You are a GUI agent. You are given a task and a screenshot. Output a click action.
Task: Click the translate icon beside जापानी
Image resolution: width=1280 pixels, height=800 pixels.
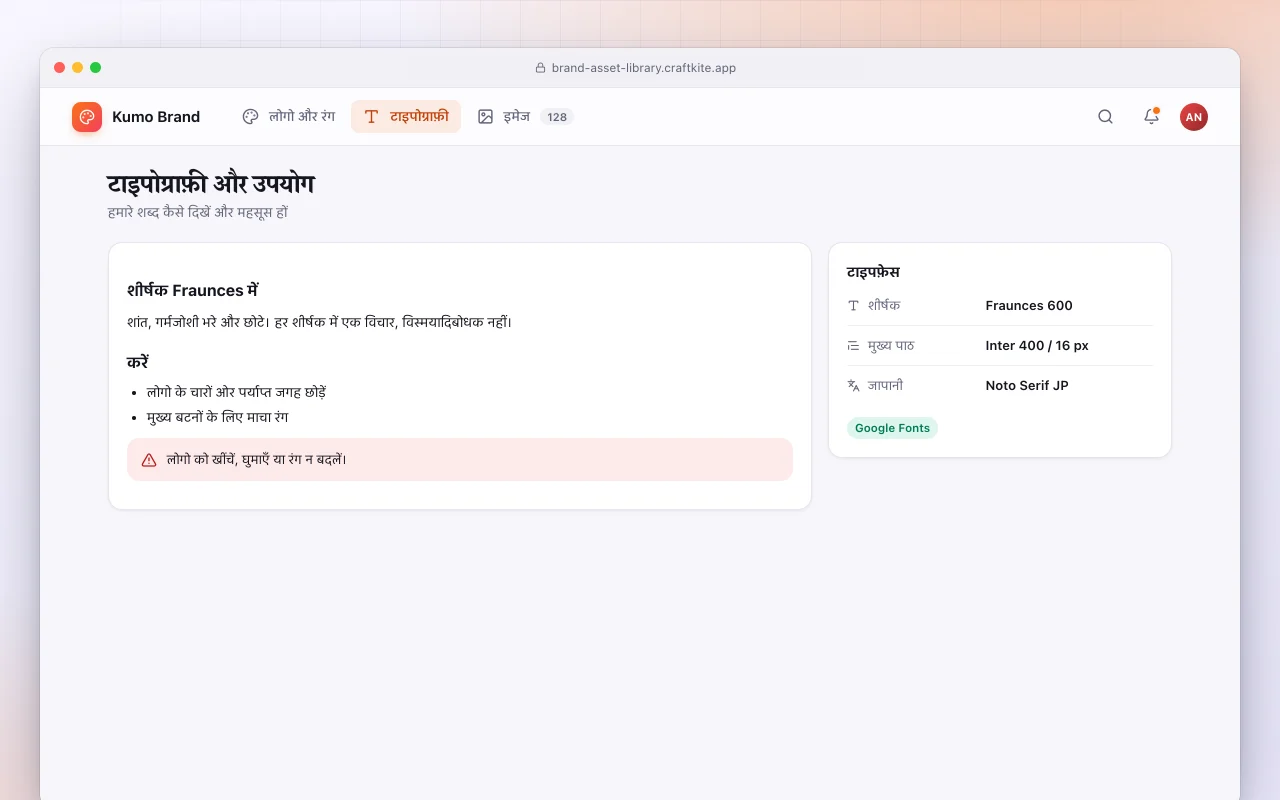(853, 386)
